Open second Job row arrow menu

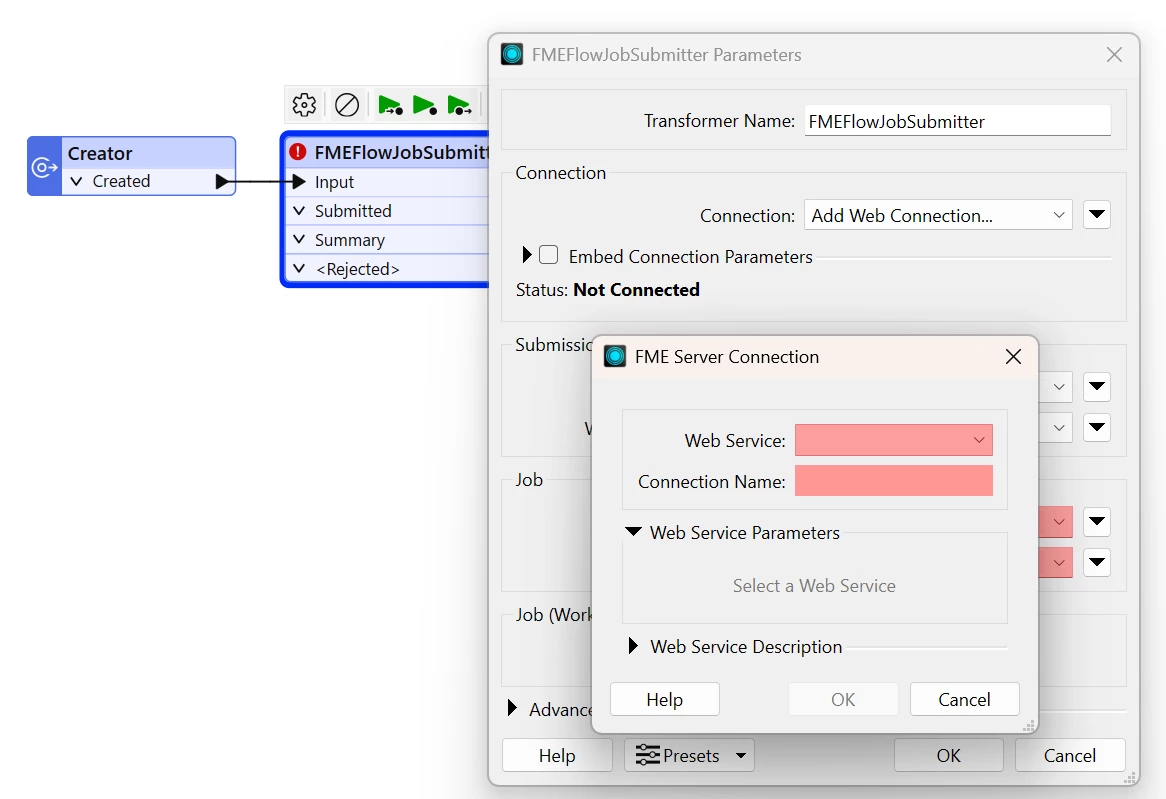[x=1097, y=562]
